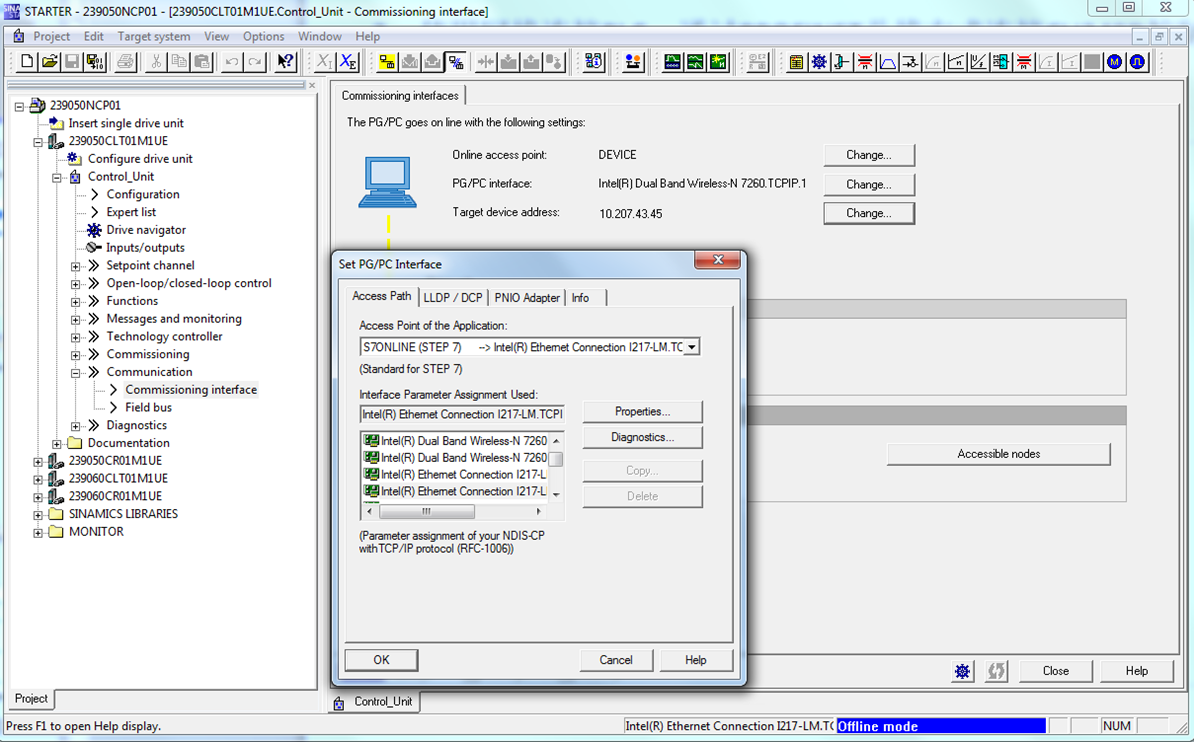Collapse the Communication tree node
The height and width of the screenshot is (742, 1194).
[x=76, y=372]
